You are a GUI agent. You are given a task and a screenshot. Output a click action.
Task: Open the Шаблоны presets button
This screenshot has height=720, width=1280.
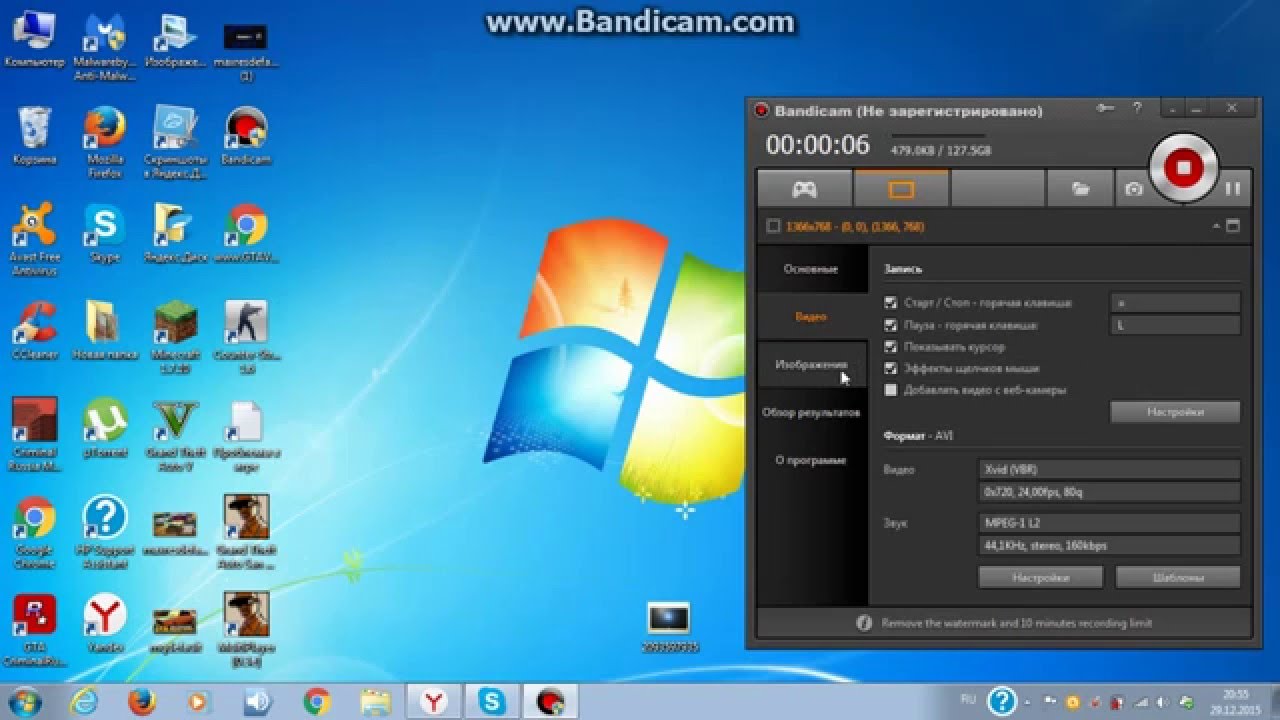(1178, 578)
